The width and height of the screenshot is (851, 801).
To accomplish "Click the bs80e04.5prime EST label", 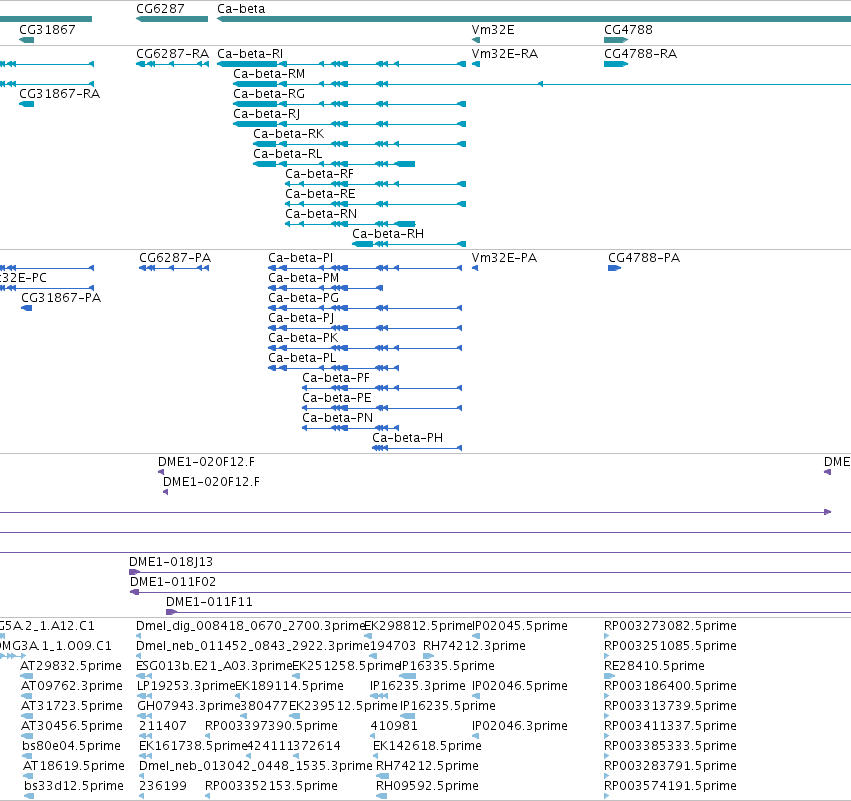I will [71, 746].
